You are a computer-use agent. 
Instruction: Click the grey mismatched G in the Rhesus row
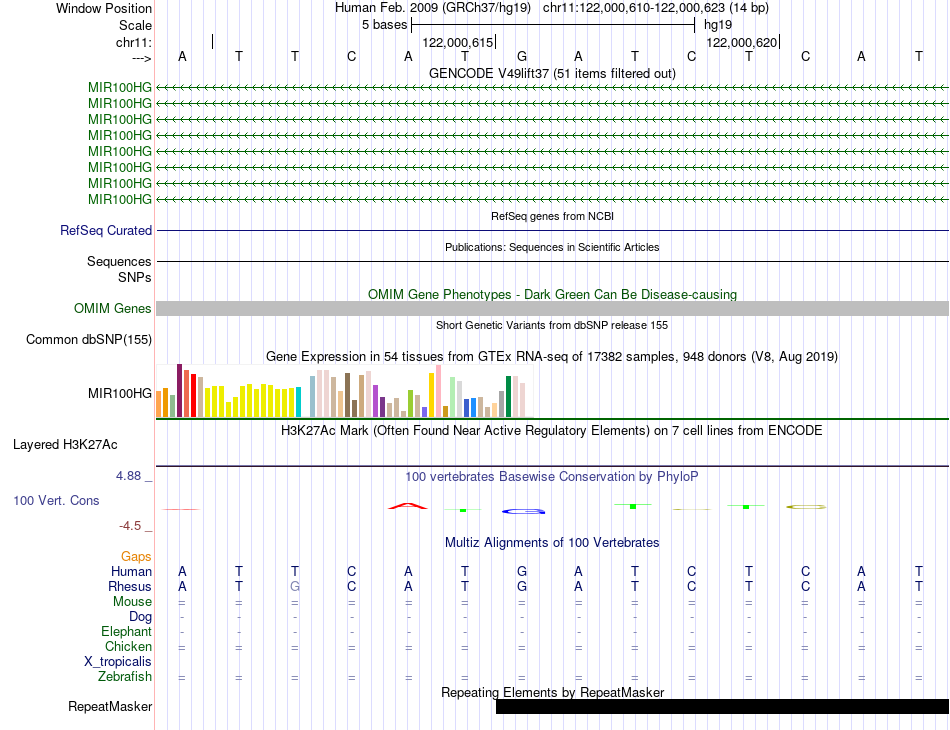[295, 586]
